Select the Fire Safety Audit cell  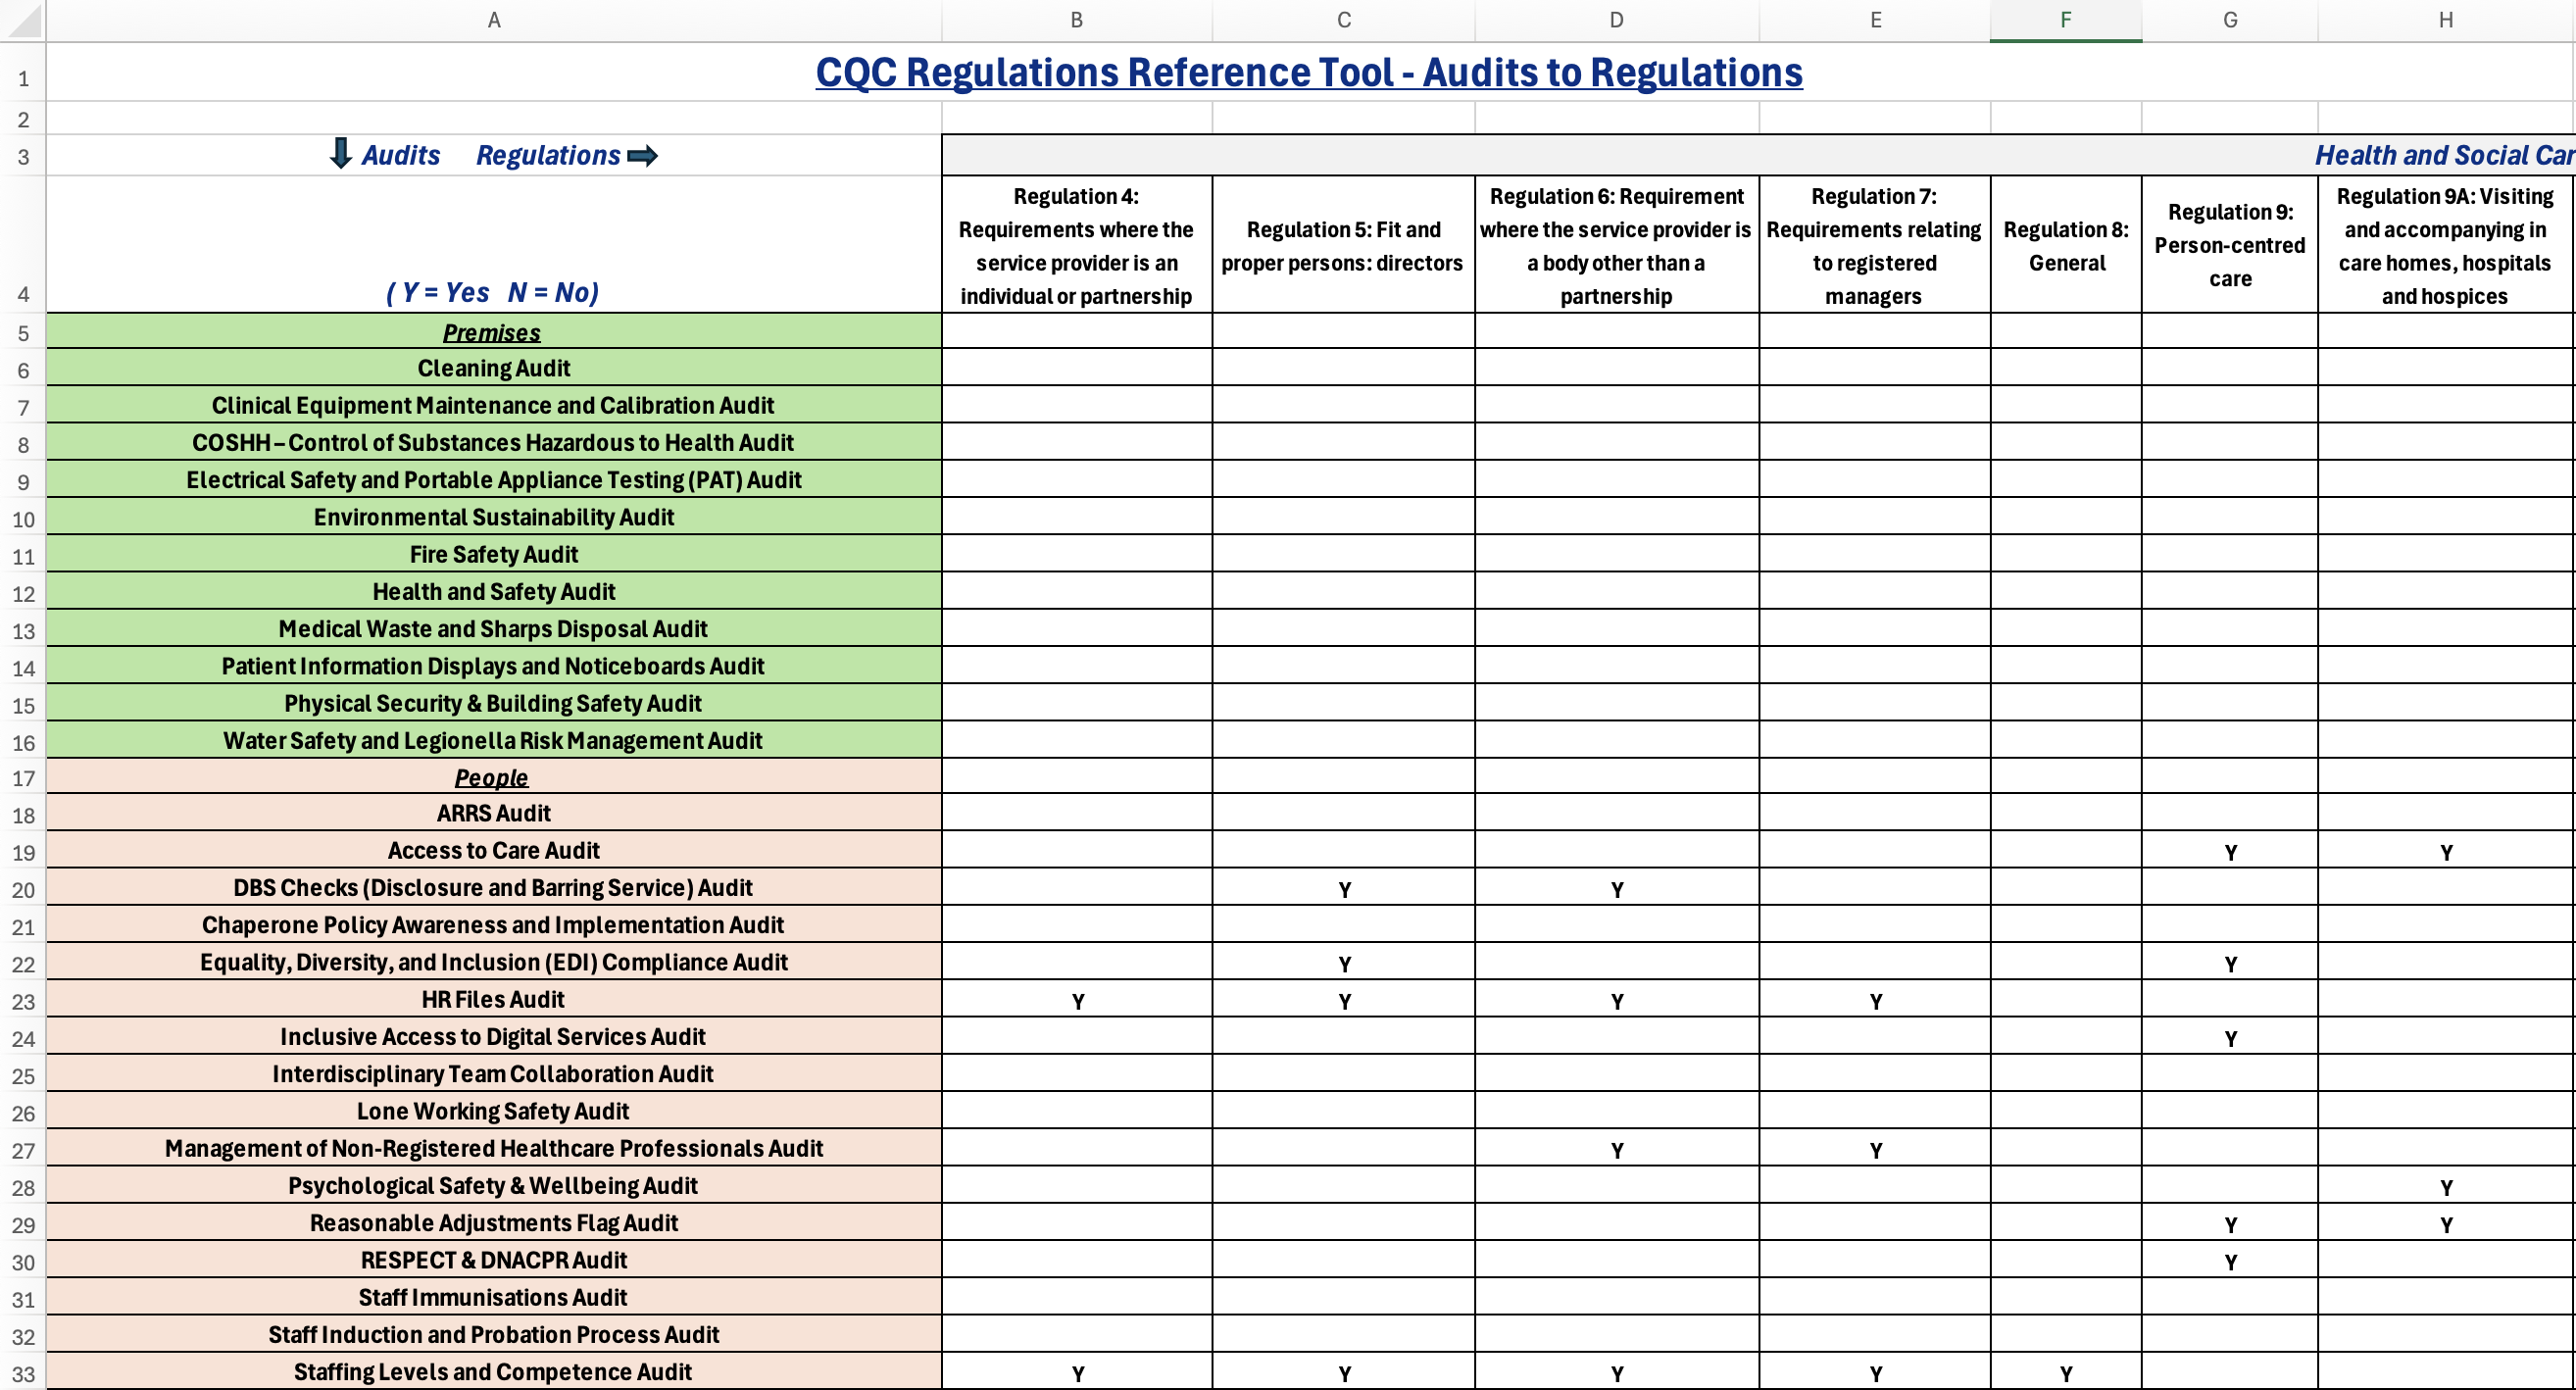tap(493, 554)
